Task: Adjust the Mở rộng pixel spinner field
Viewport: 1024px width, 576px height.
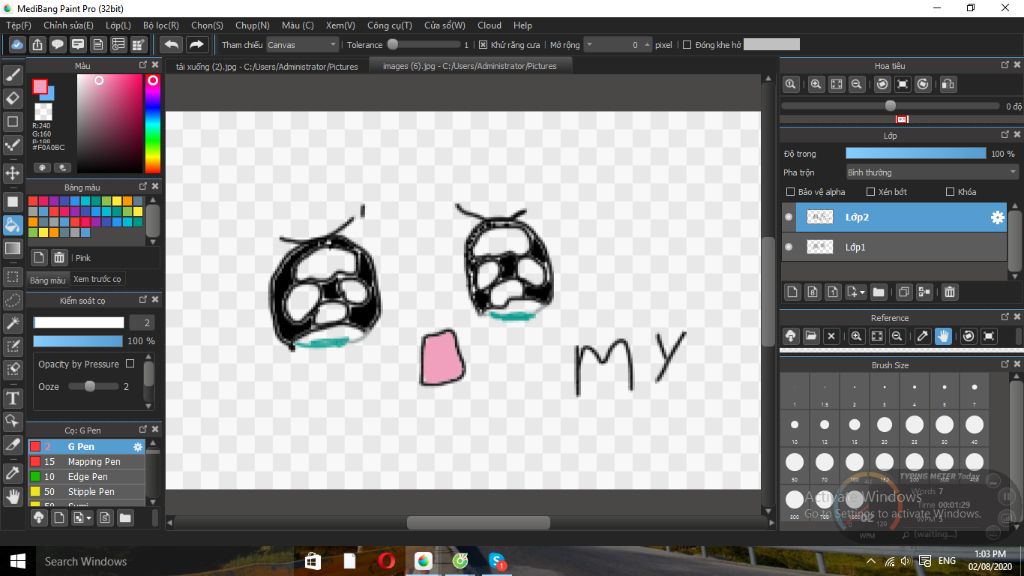Action: click(617, 45)
